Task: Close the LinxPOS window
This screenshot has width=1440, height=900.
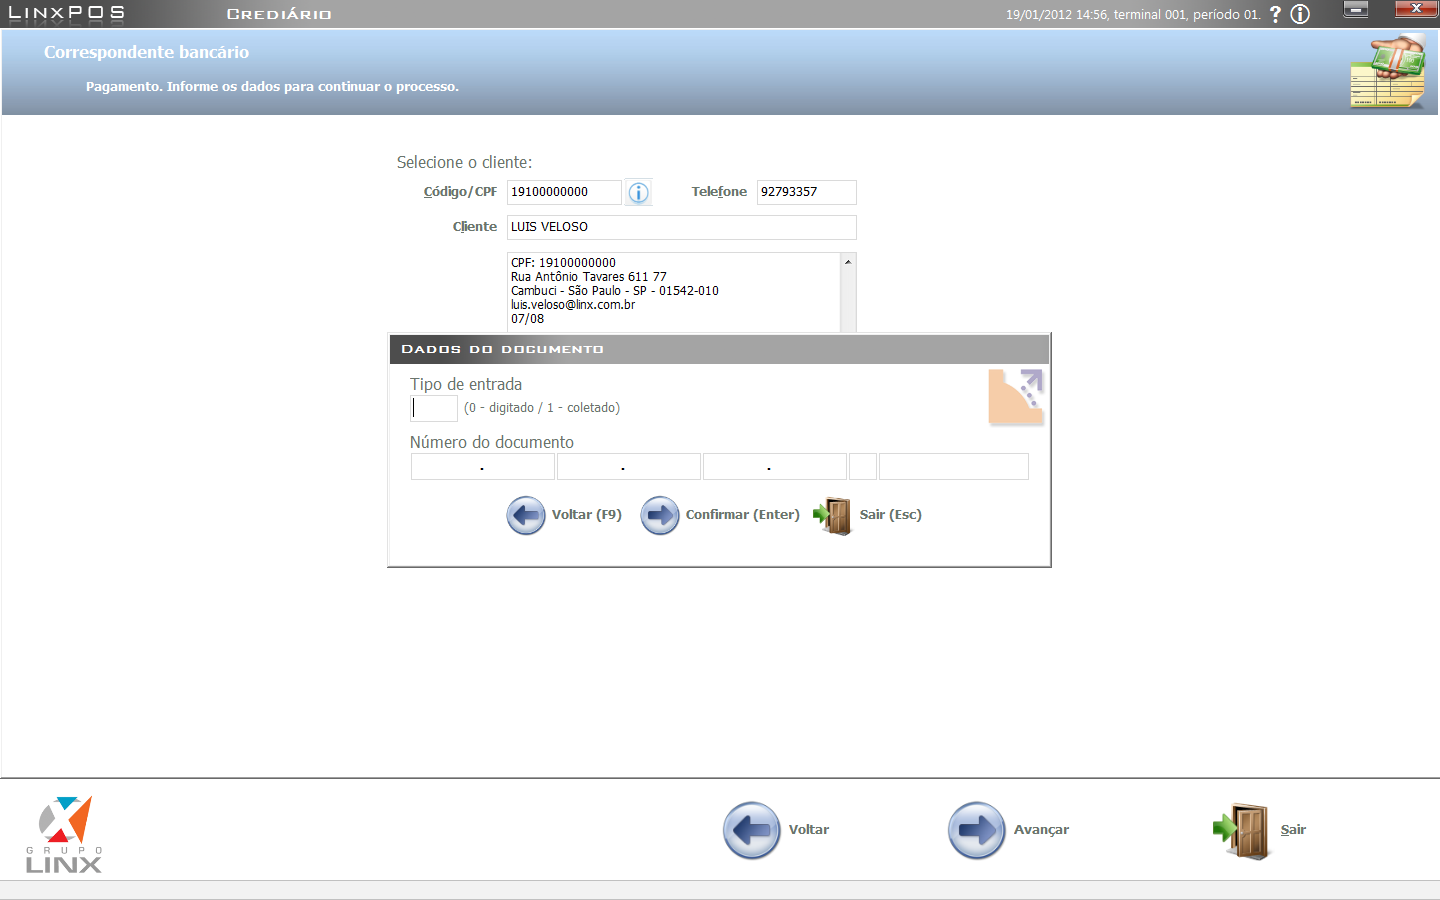Action: 1416,9
